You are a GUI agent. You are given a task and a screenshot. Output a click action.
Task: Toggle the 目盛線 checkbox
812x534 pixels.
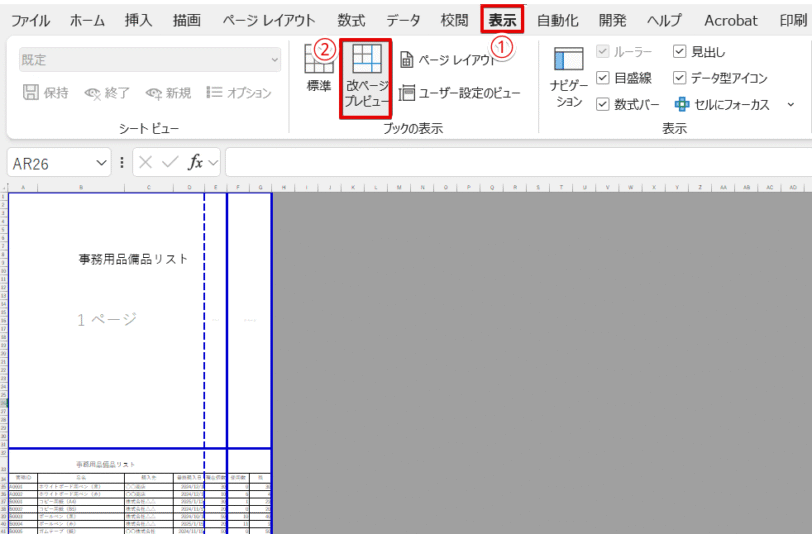[x=603, y=78]
